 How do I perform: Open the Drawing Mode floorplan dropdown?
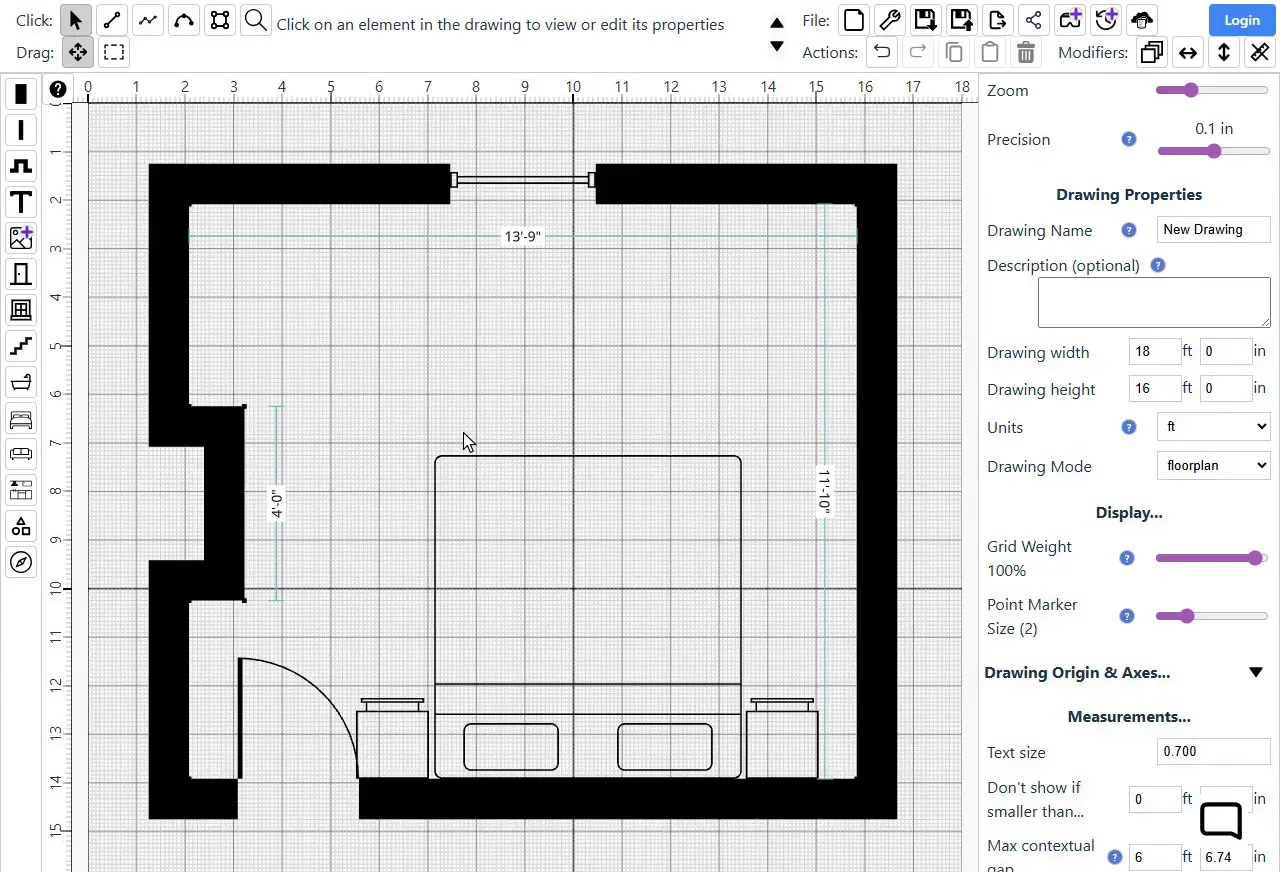1213,466
